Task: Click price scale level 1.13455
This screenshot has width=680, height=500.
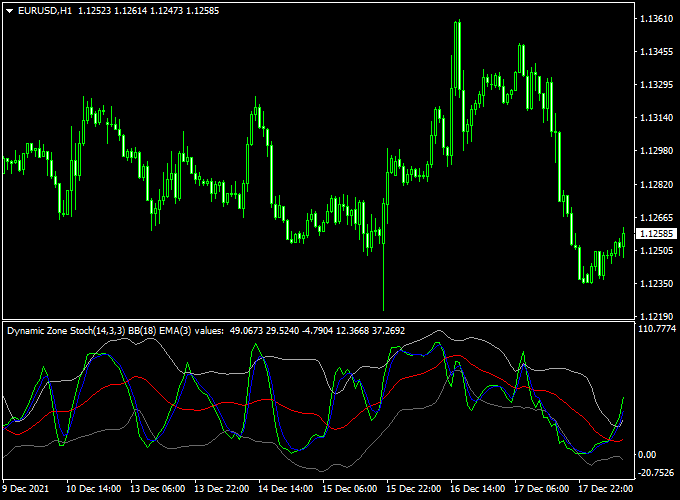Action: point(657,52)
